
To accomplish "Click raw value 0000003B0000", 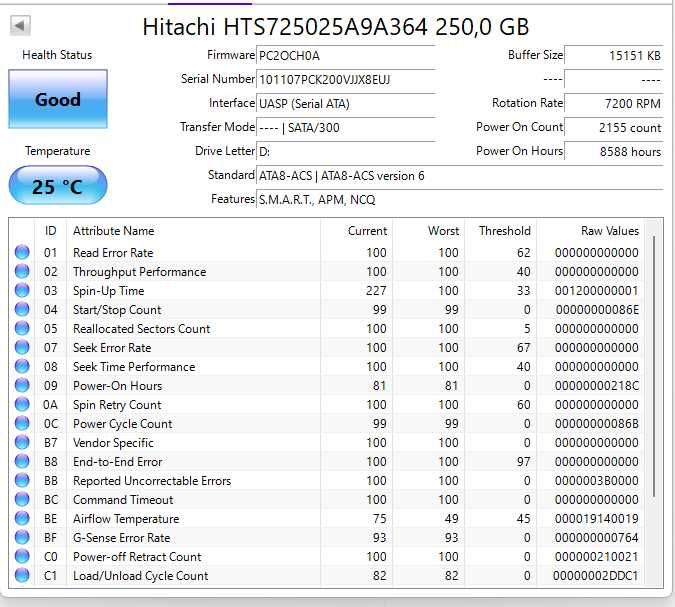I will 596,480.
